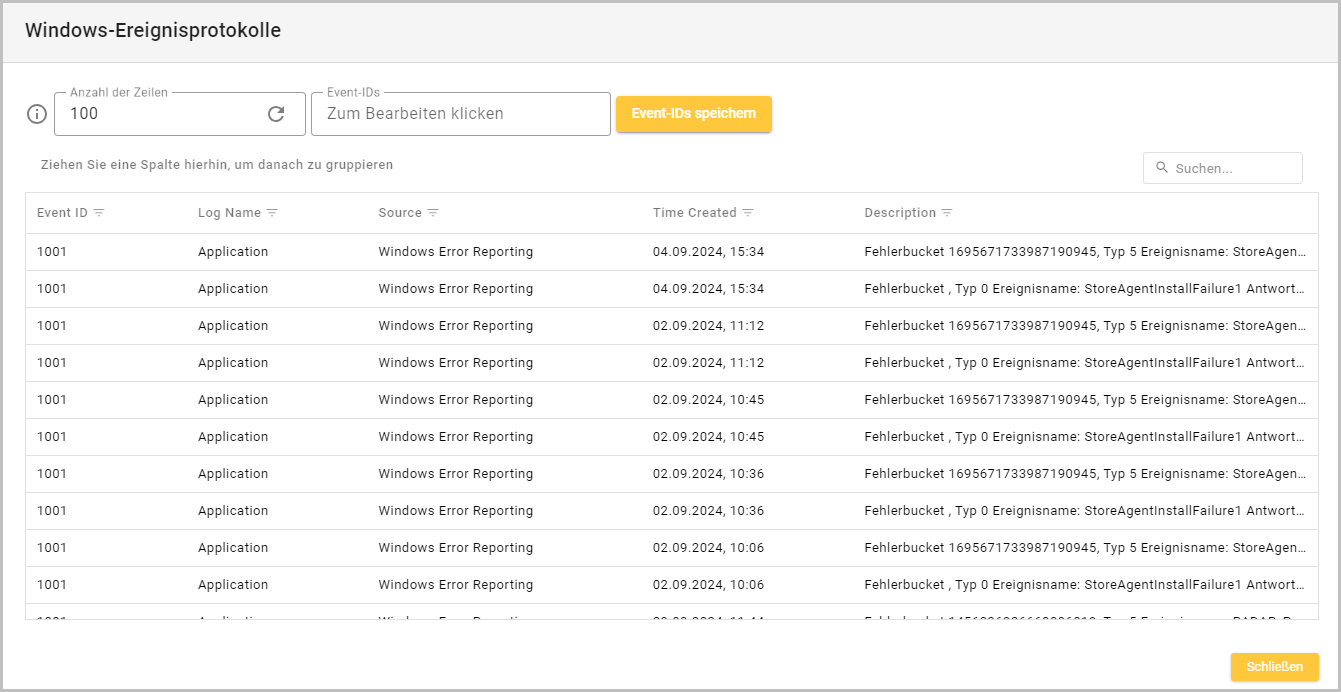Focus the Anzahl der Zeilen input field
1341x692 pixels.
click(x=160, y=114)
